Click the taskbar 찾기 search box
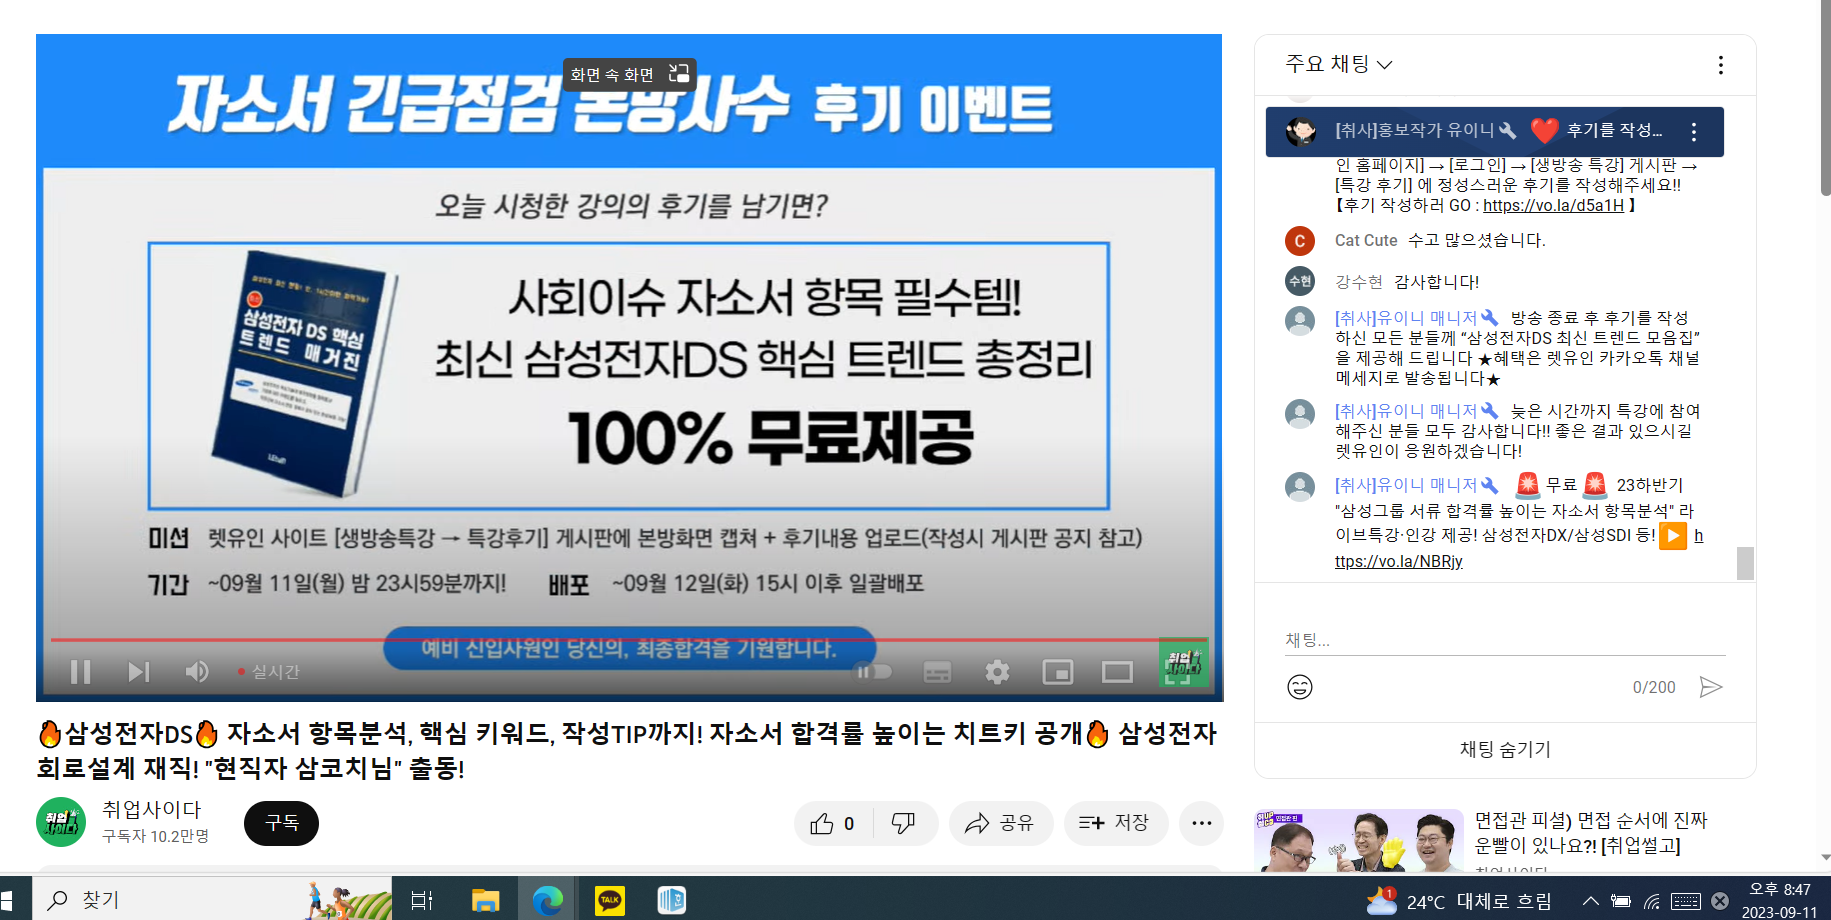 tap(212, 899)
